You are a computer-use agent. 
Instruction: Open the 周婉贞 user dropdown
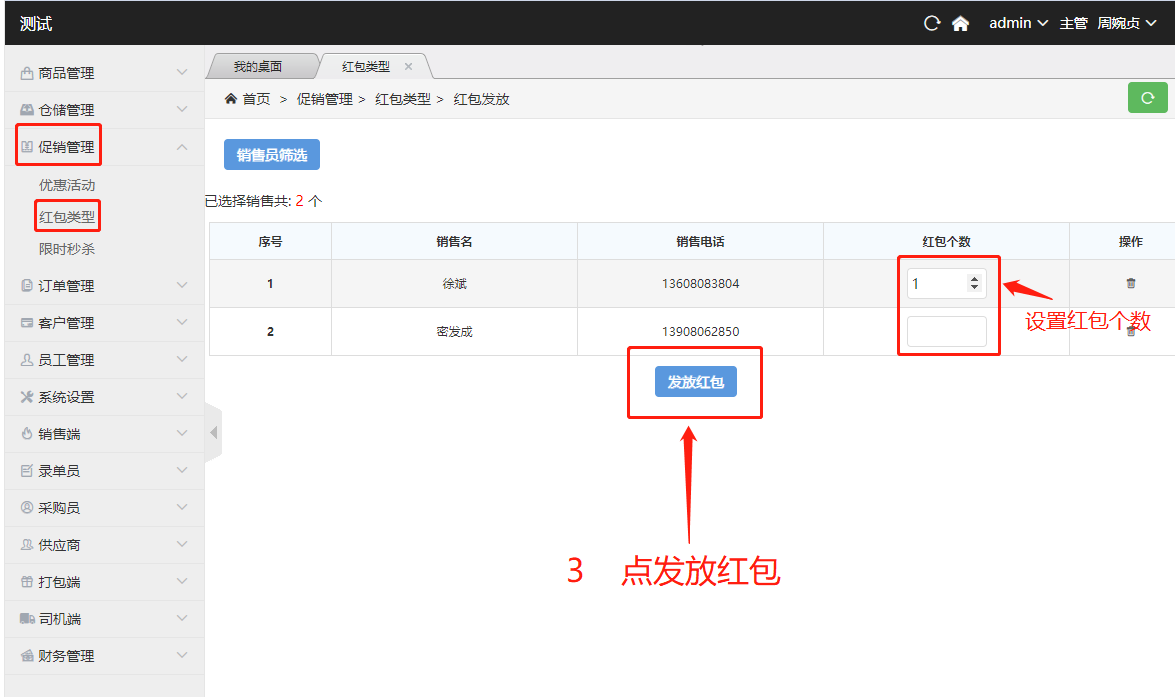pos(1125,23)
